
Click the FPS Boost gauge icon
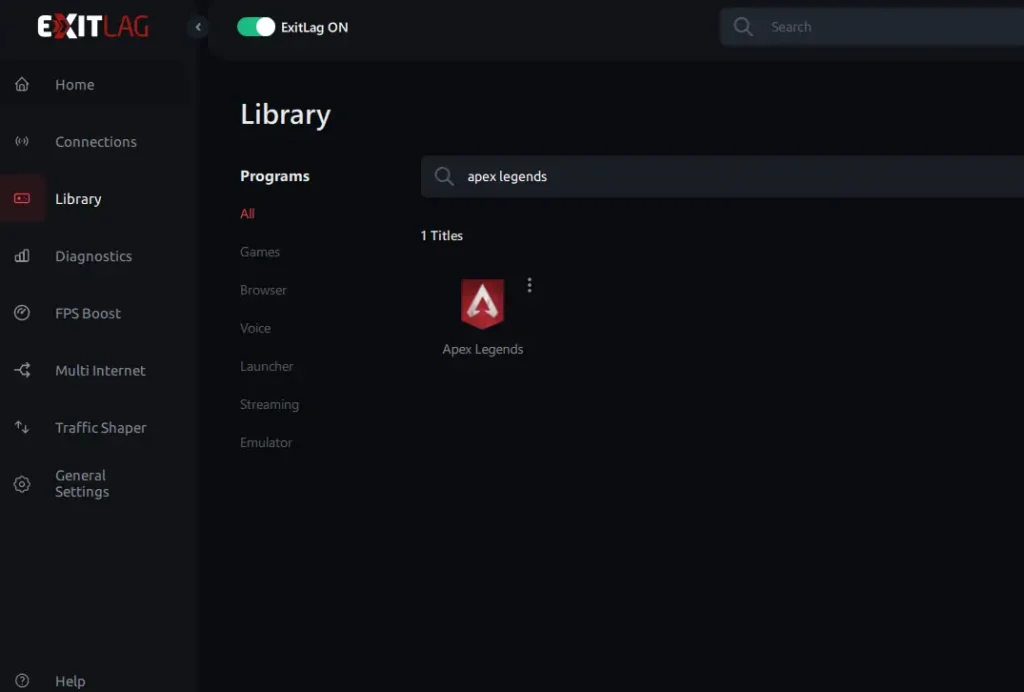[22, 313]
